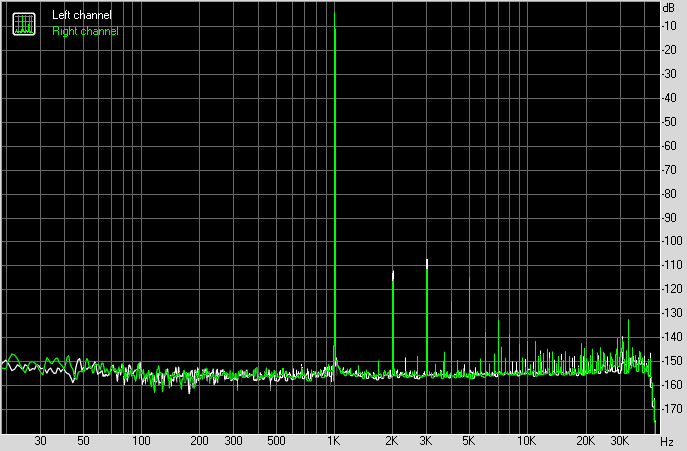Image resolution: width=687 pixels, height=451 pixels.
Task: Click the 10K frequency axis label
Action: tap(526, 440)
